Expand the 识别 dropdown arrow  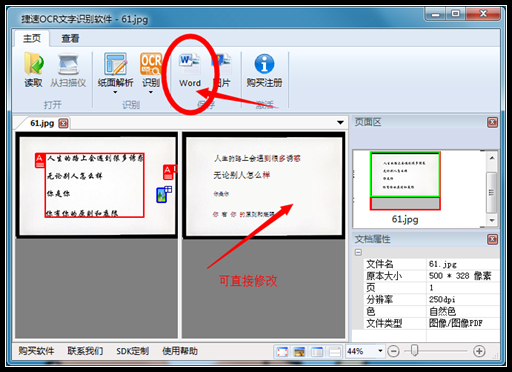151,92
